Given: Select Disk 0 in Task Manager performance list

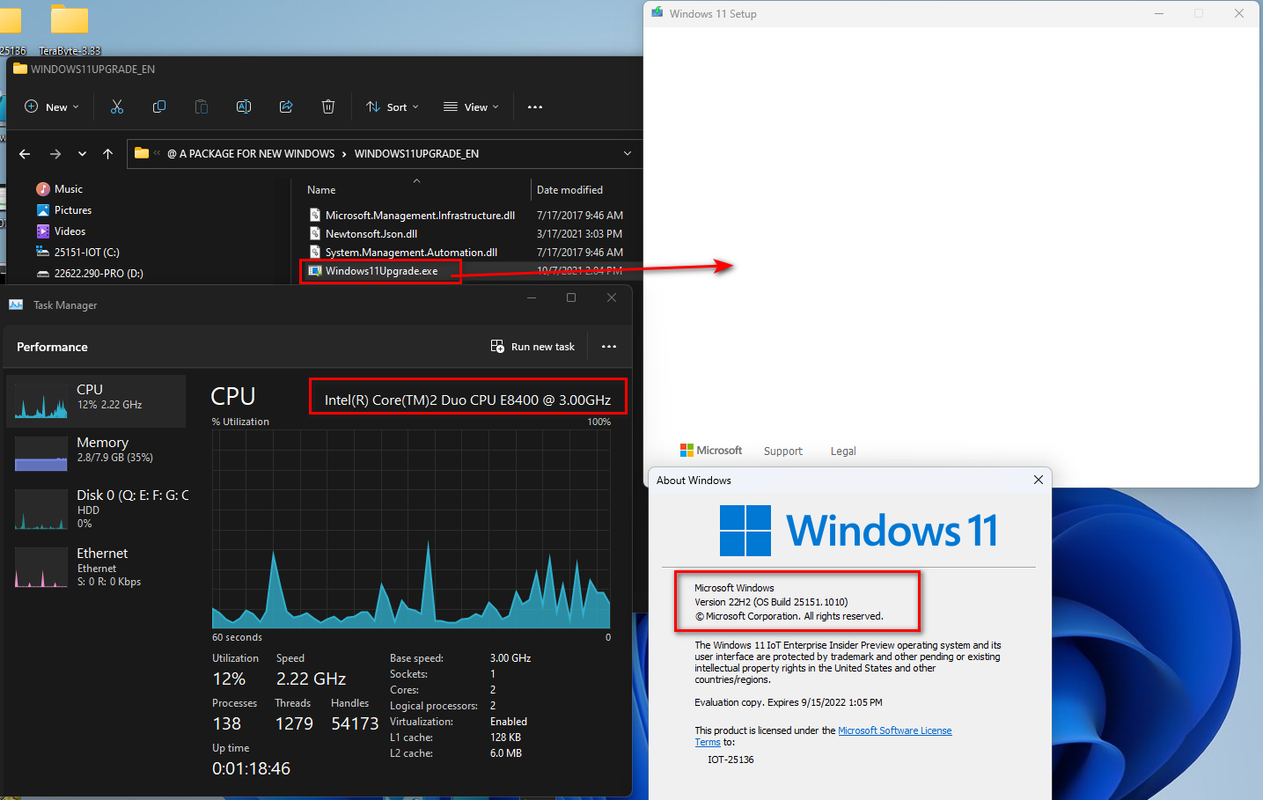Looking at the screenshot, I should pos(96,508).
